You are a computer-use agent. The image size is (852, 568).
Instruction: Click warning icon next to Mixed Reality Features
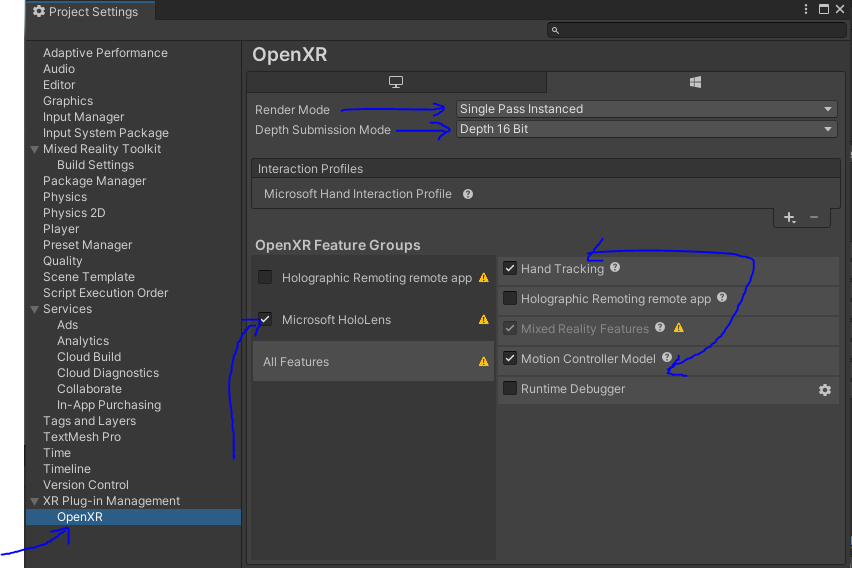click(x=679, y=328)
